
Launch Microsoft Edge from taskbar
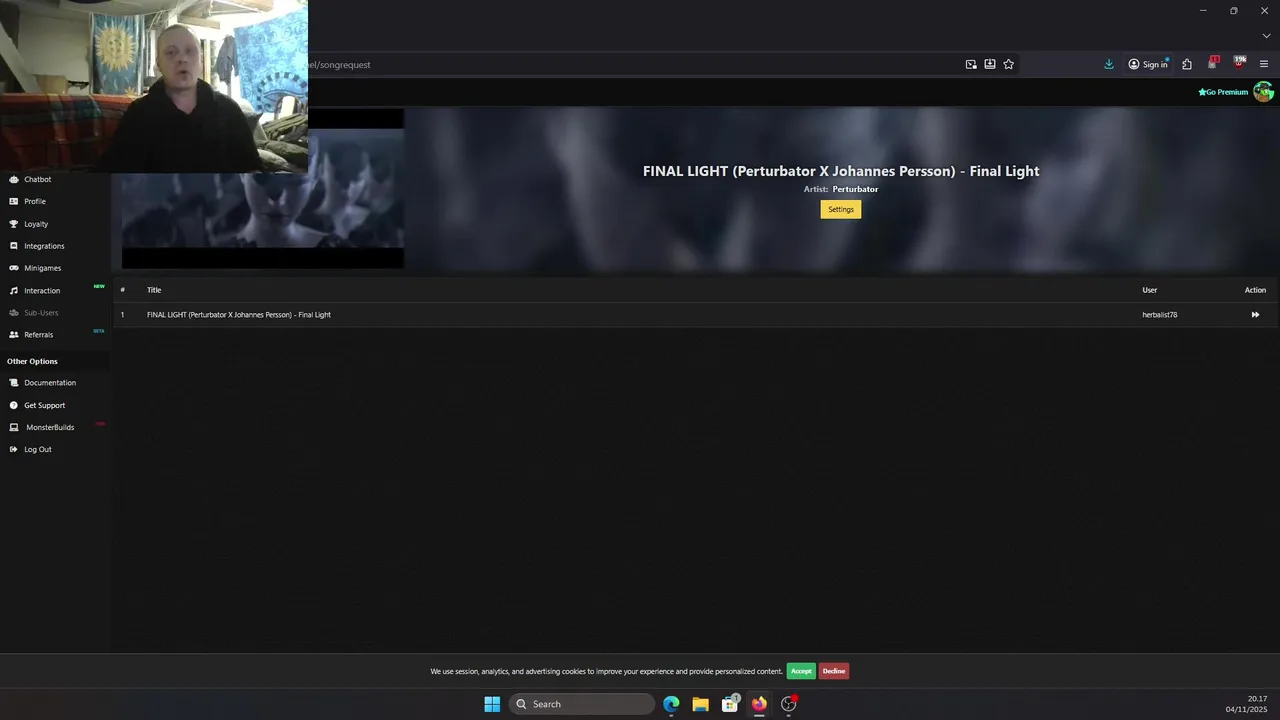[671, 704]
